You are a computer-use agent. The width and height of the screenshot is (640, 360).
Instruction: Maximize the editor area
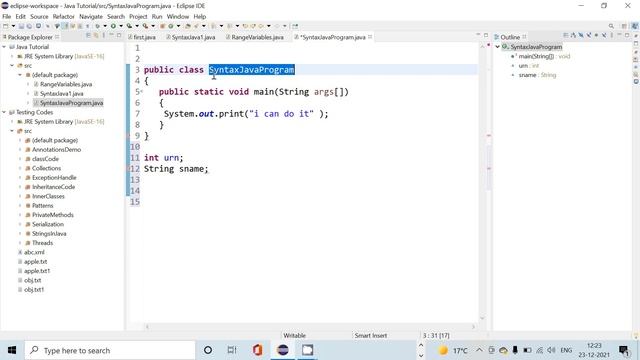point(486,35)
